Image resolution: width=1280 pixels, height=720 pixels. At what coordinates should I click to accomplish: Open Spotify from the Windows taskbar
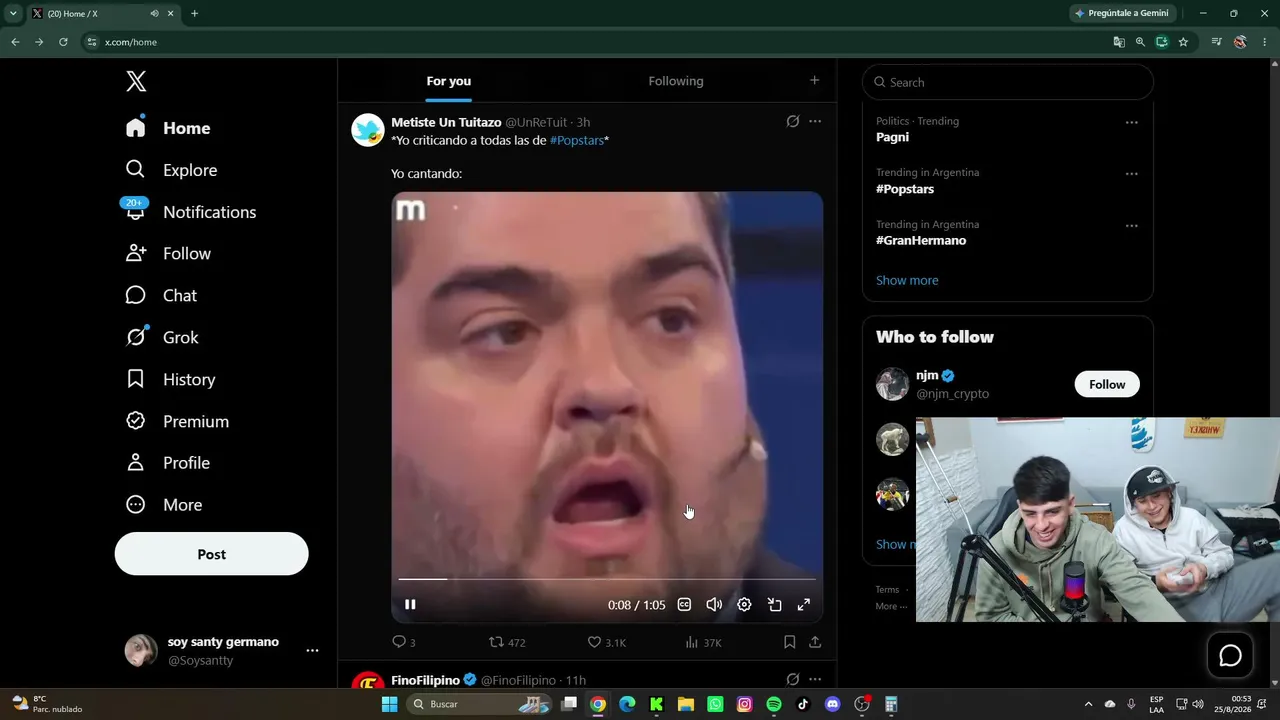tap(774, 704)
